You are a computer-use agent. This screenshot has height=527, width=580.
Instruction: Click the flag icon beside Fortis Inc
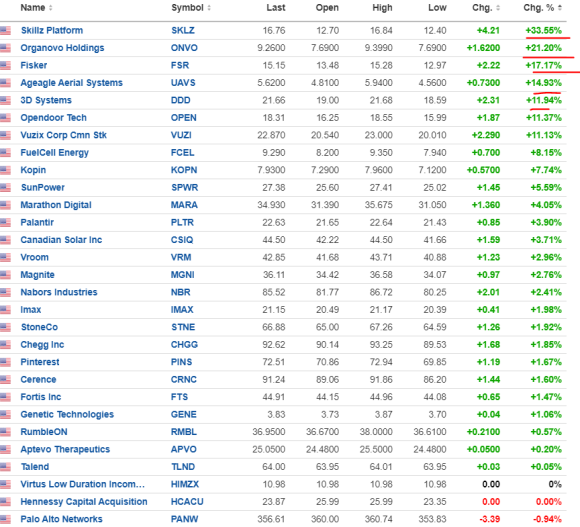point(6,397)
